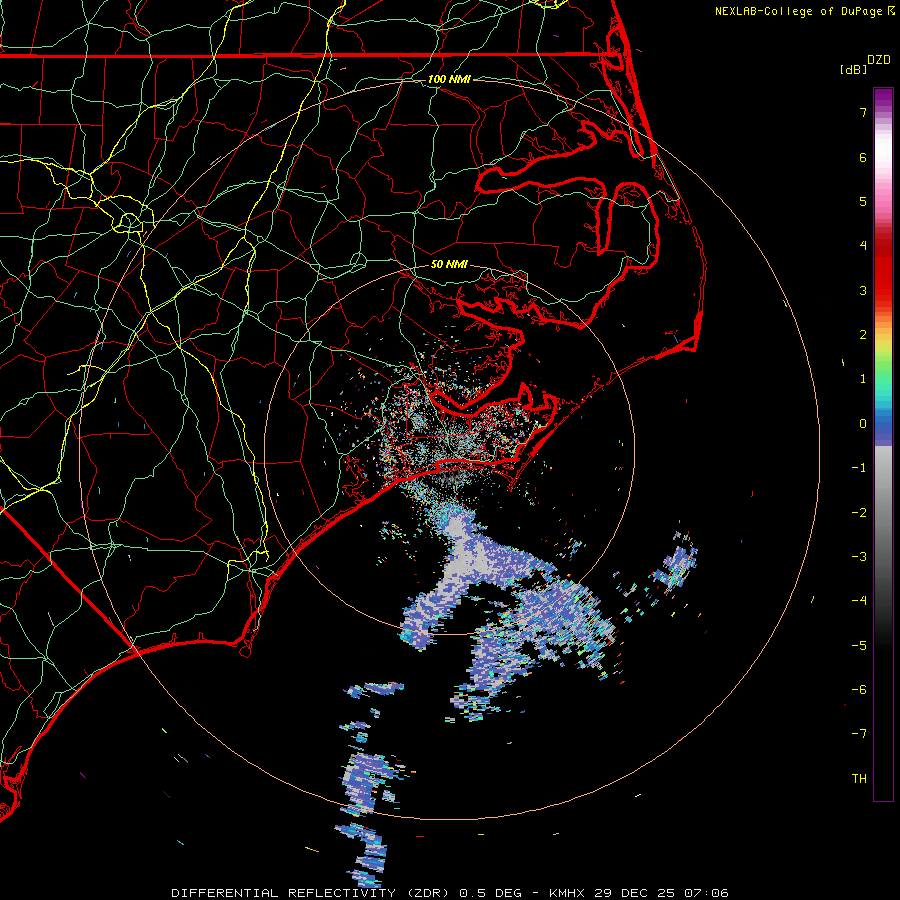Click the 'TH' threshold label on scale
Image resolution: width=900 pixels, height=900 pixels.
859,779
